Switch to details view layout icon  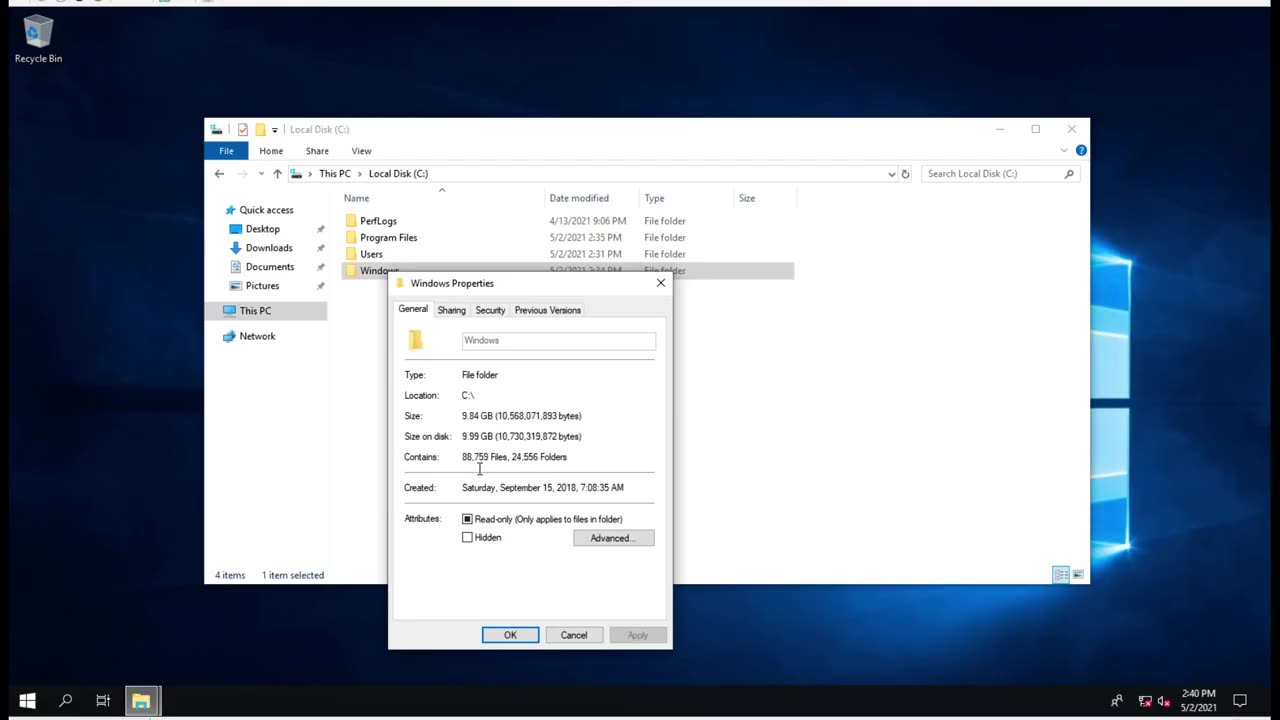pos(1060,575)
